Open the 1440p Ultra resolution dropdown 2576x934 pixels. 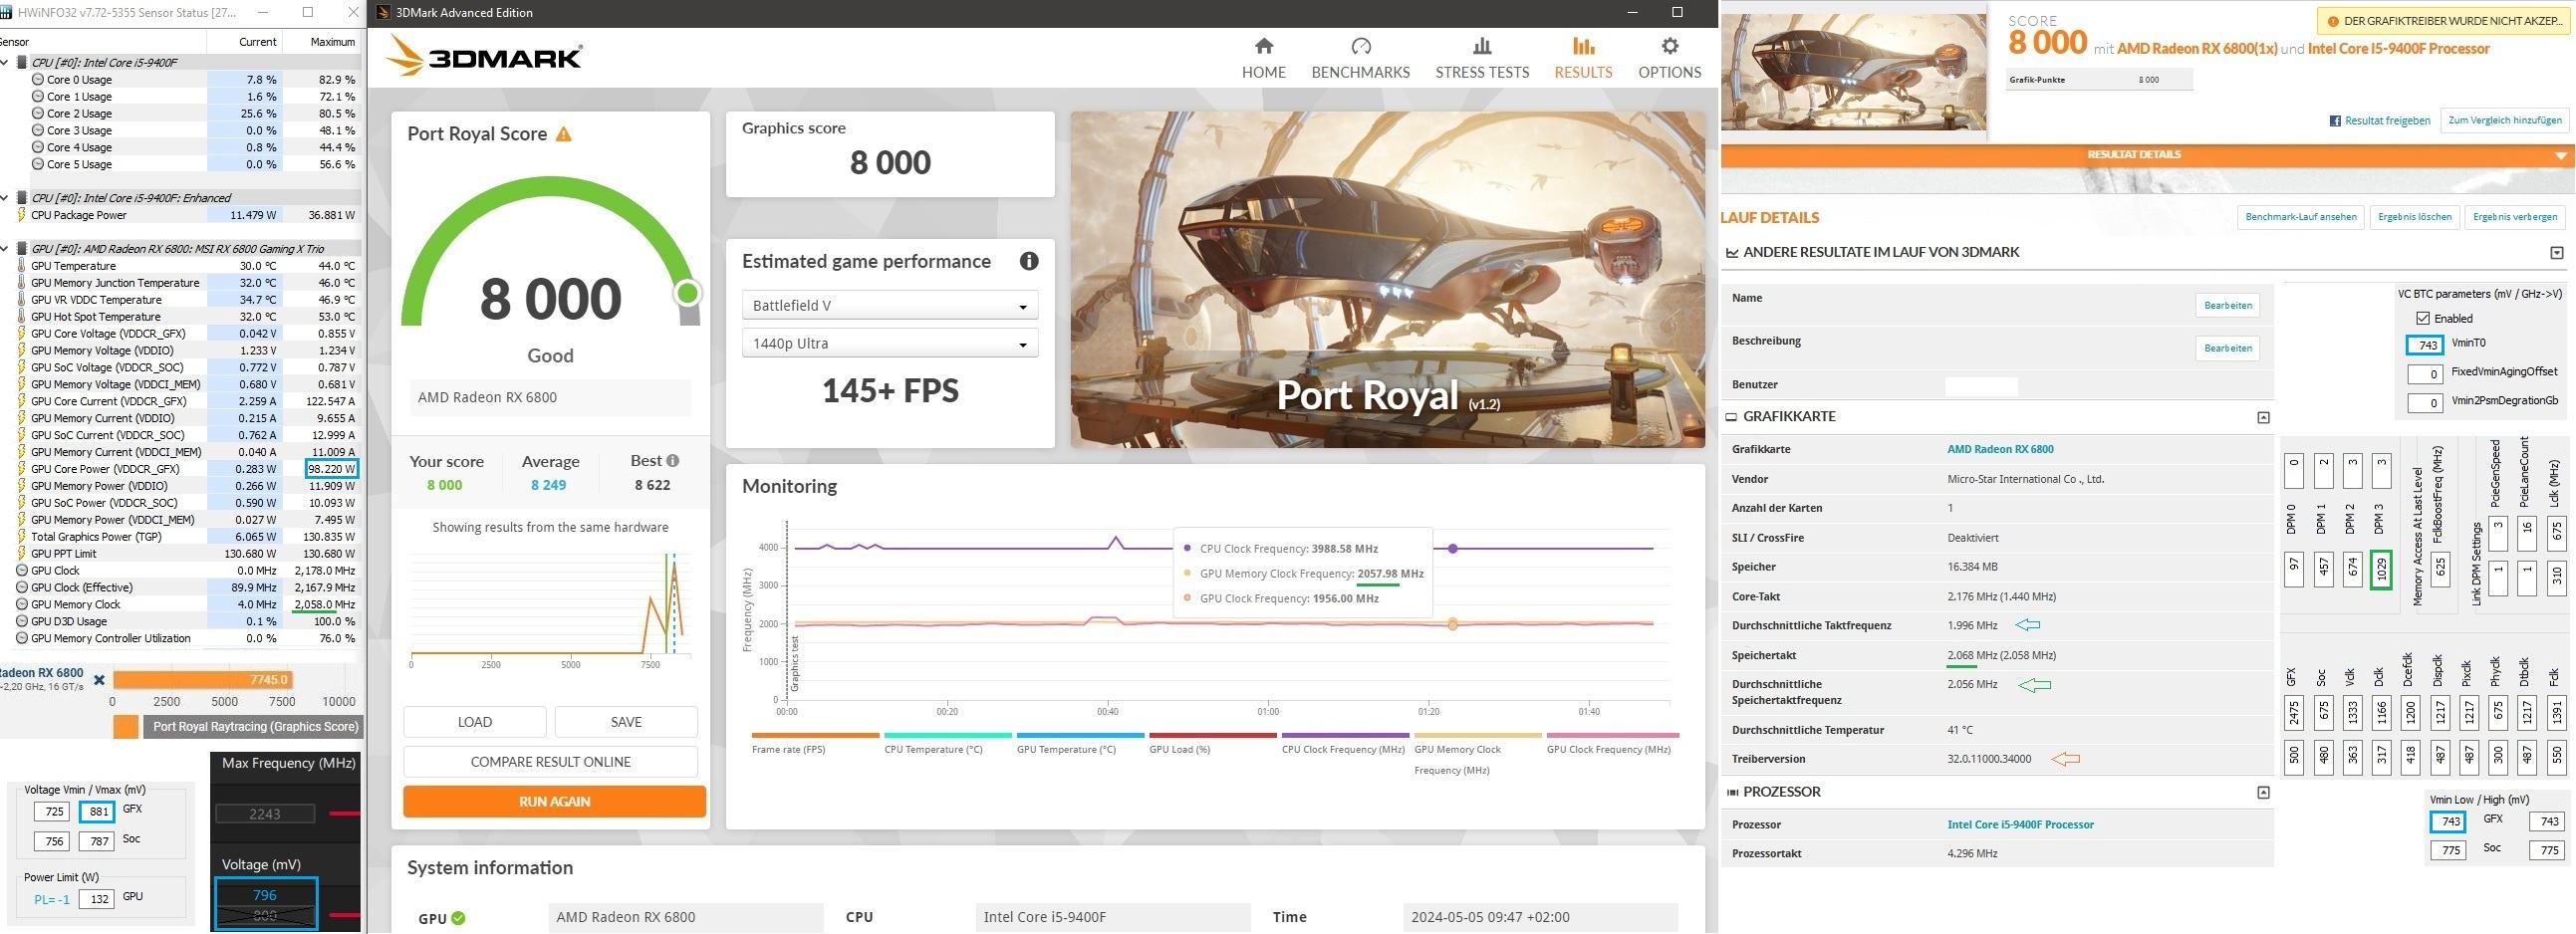click(890, 343)
